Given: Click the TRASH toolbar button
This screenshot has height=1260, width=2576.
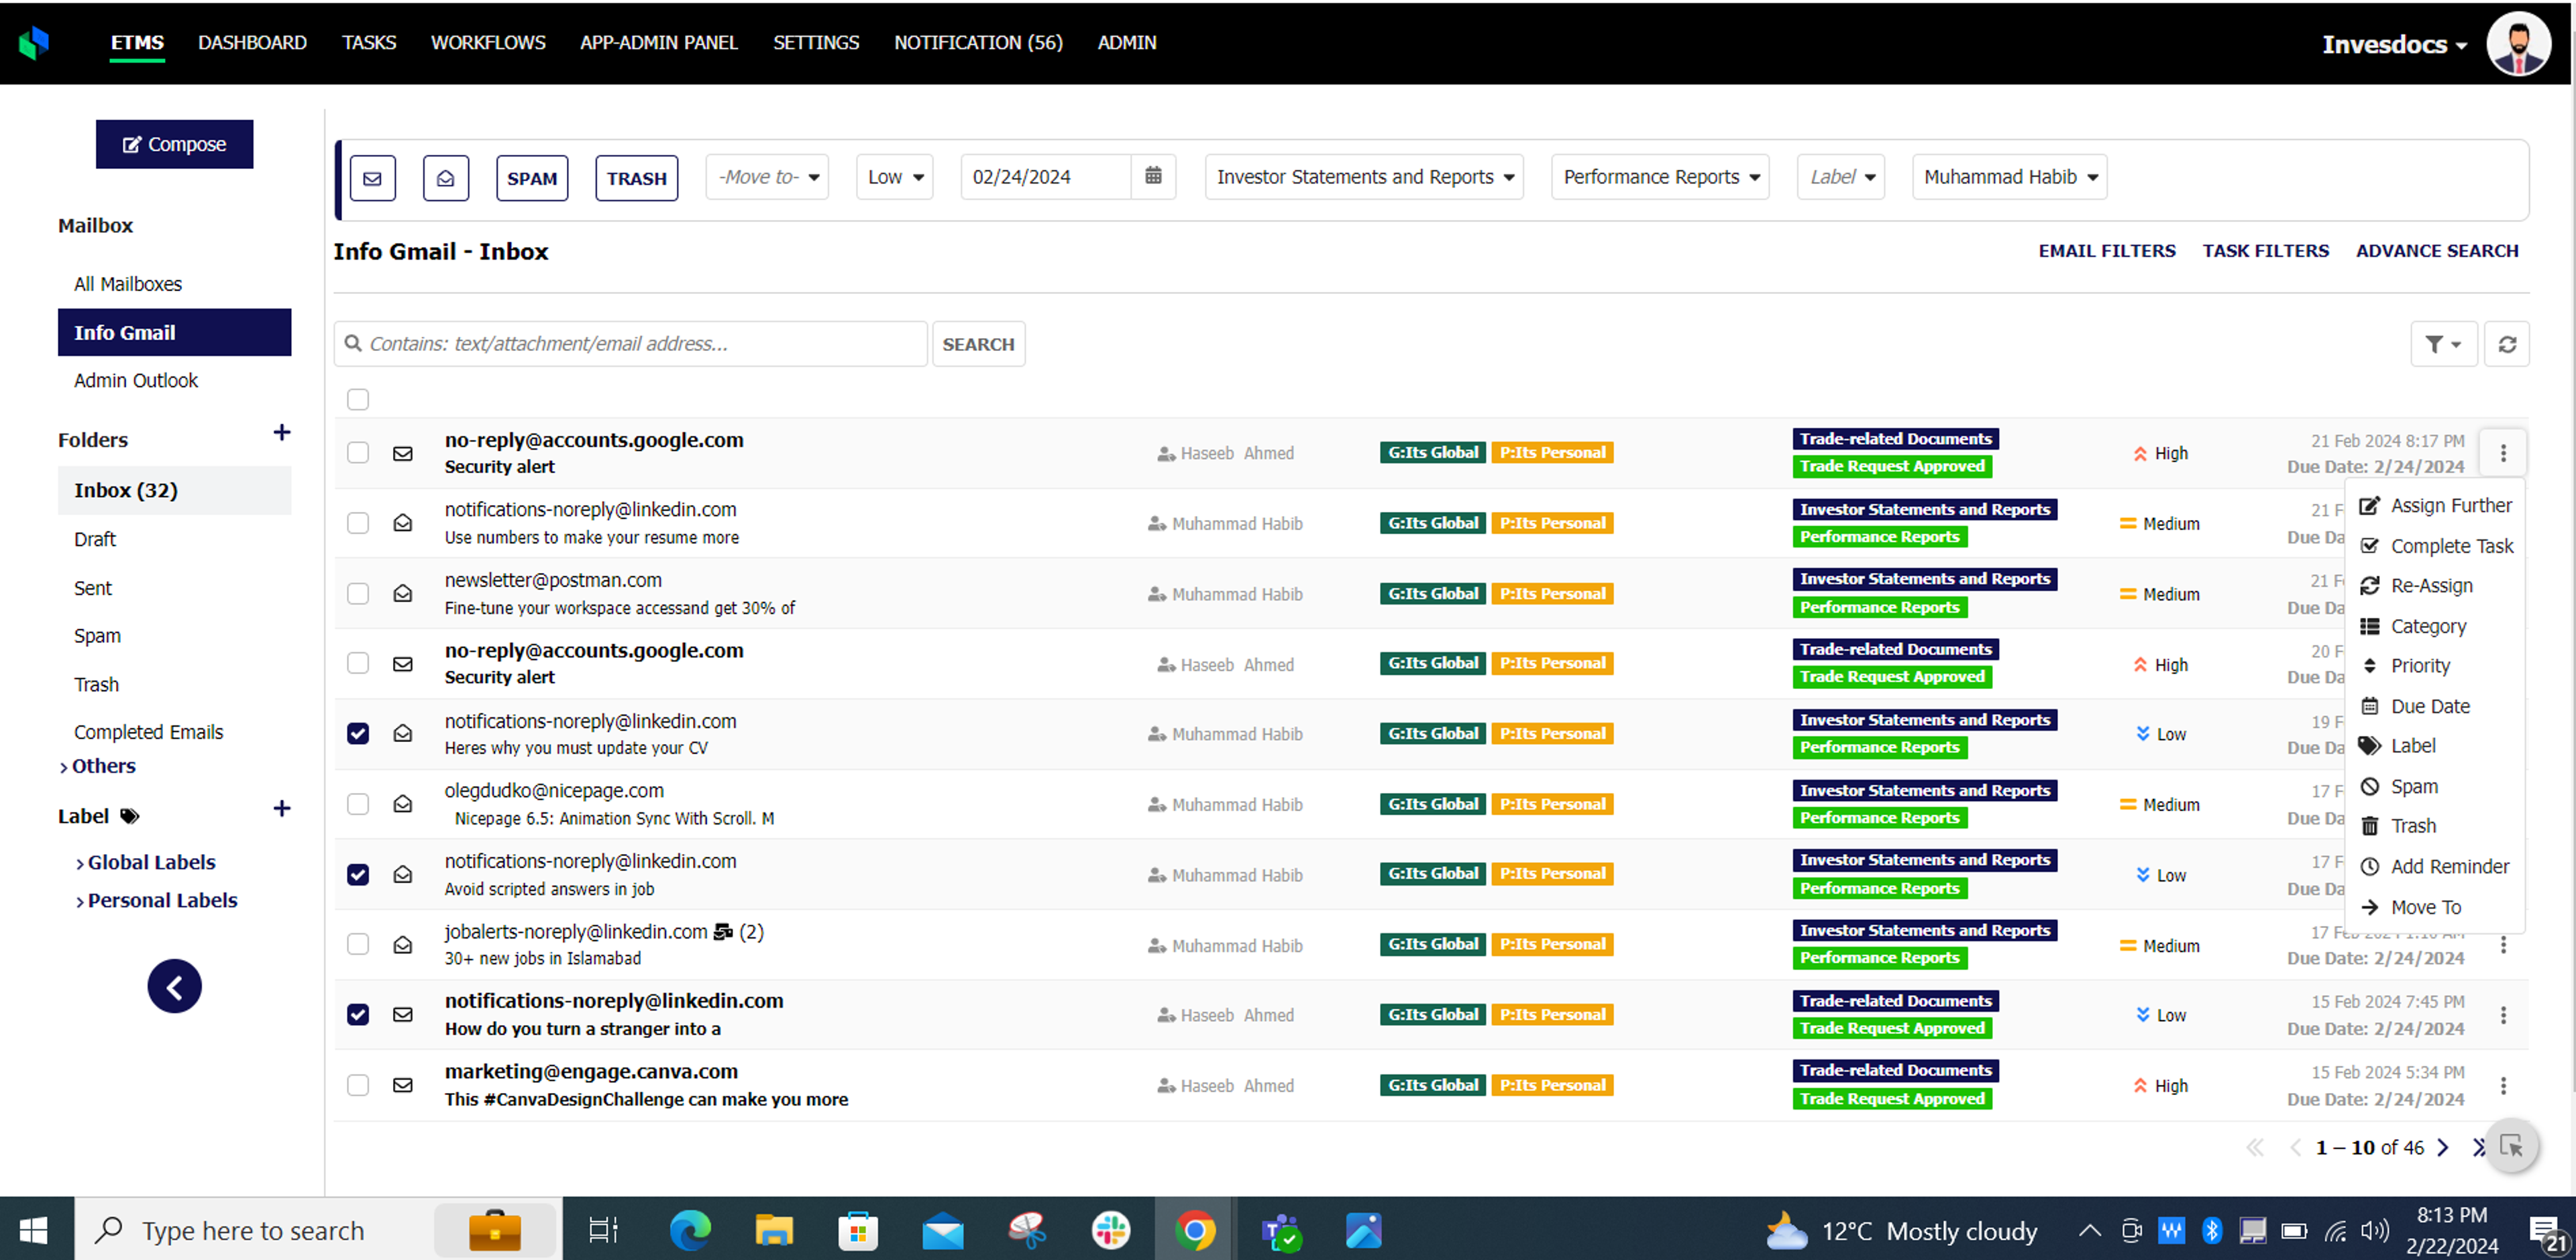Looking at the screenshot, I should [636, 178].
